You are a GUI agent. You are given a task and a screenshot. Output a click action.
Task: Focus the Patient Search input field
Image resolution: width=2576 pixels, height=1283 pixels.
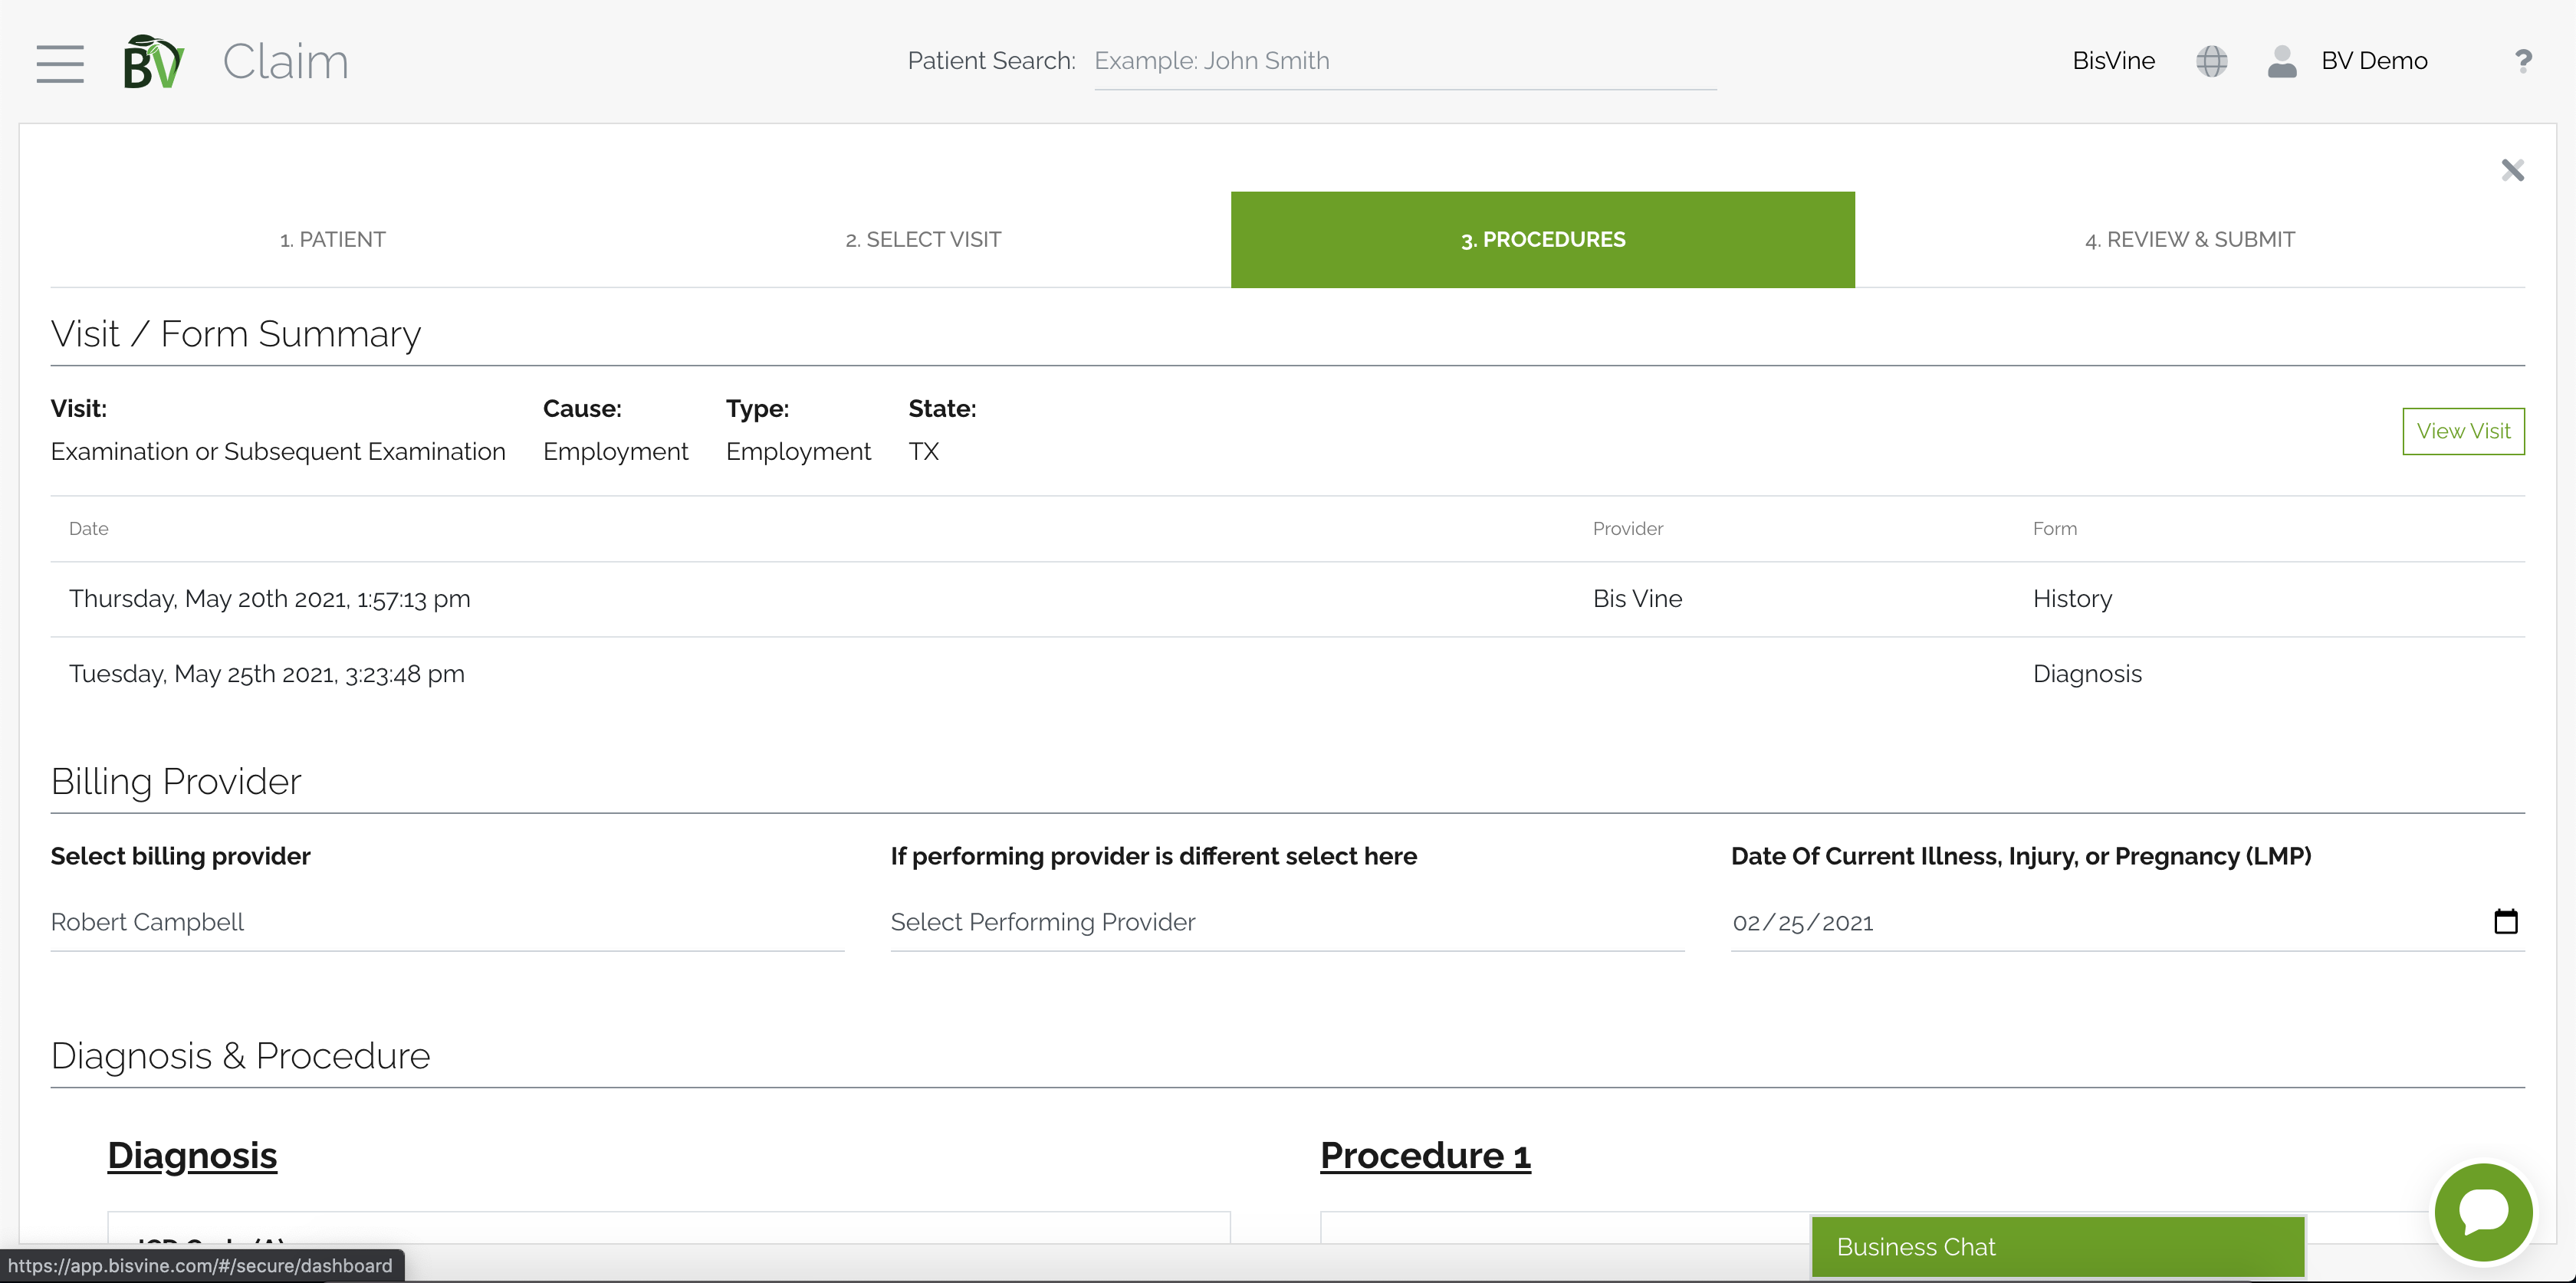[1404, 61]
